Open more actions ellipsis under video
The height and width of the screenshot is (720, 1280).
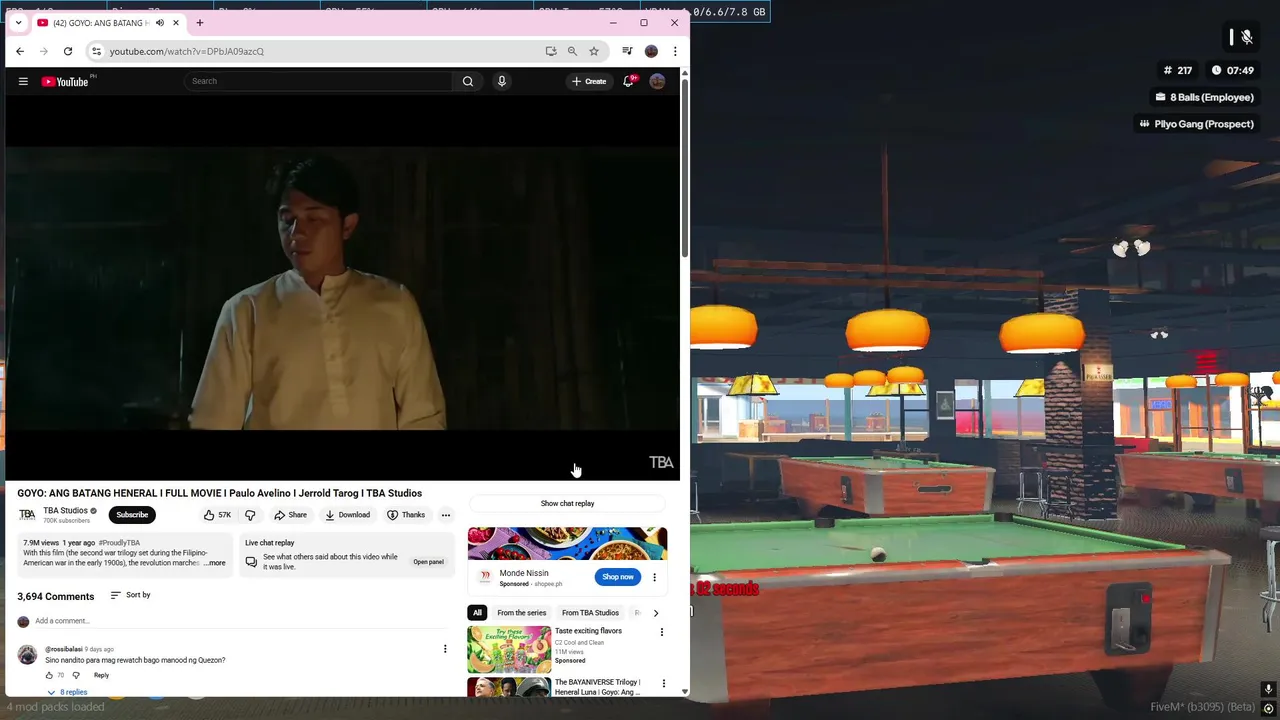446,515
